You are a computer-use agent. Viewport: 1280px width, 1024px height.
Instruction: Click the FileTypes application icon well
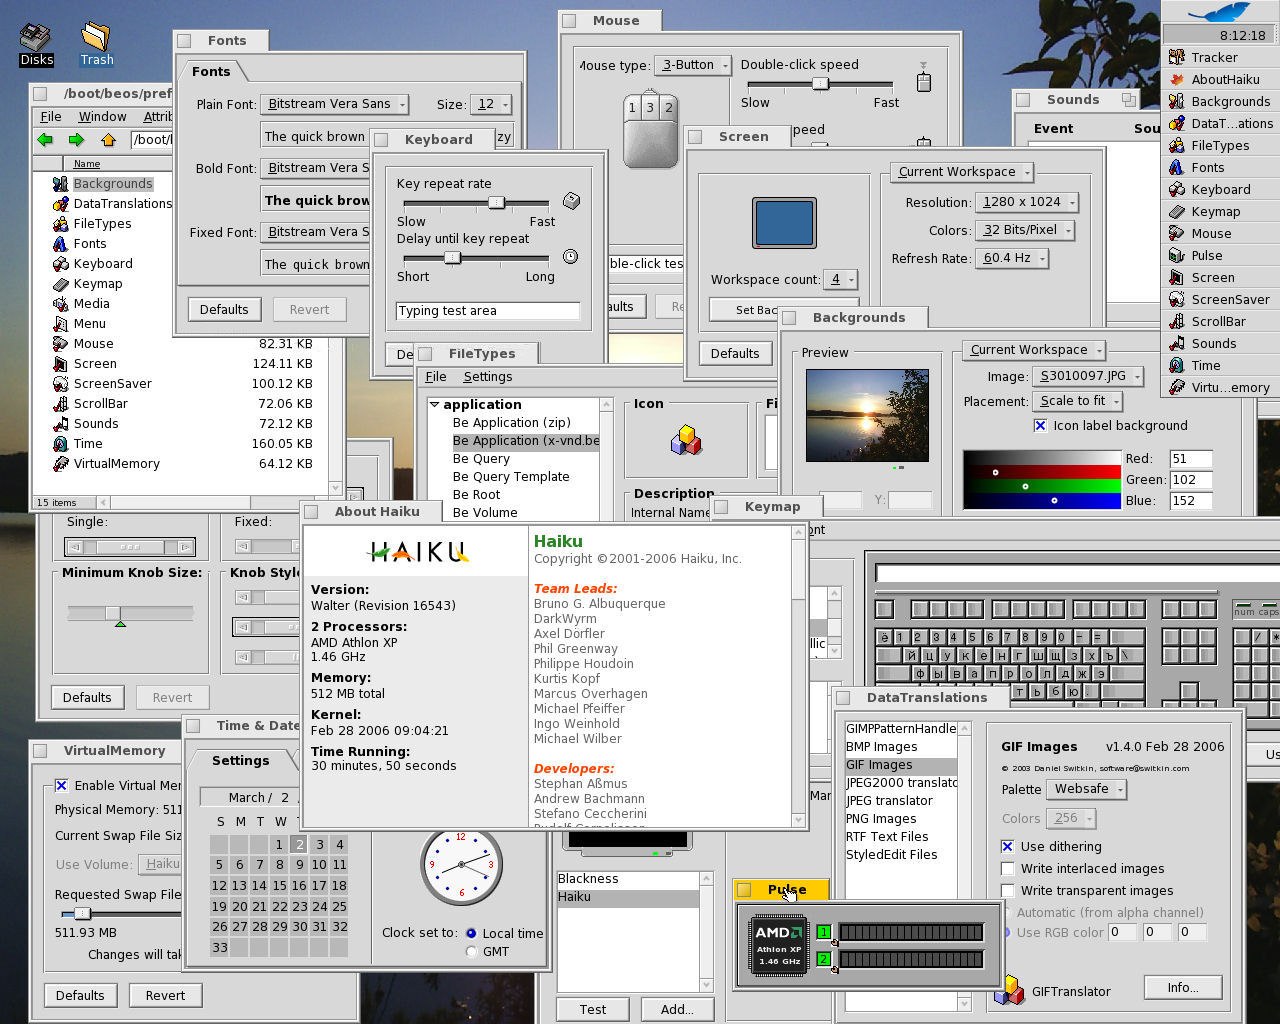(x=686, y=441)
